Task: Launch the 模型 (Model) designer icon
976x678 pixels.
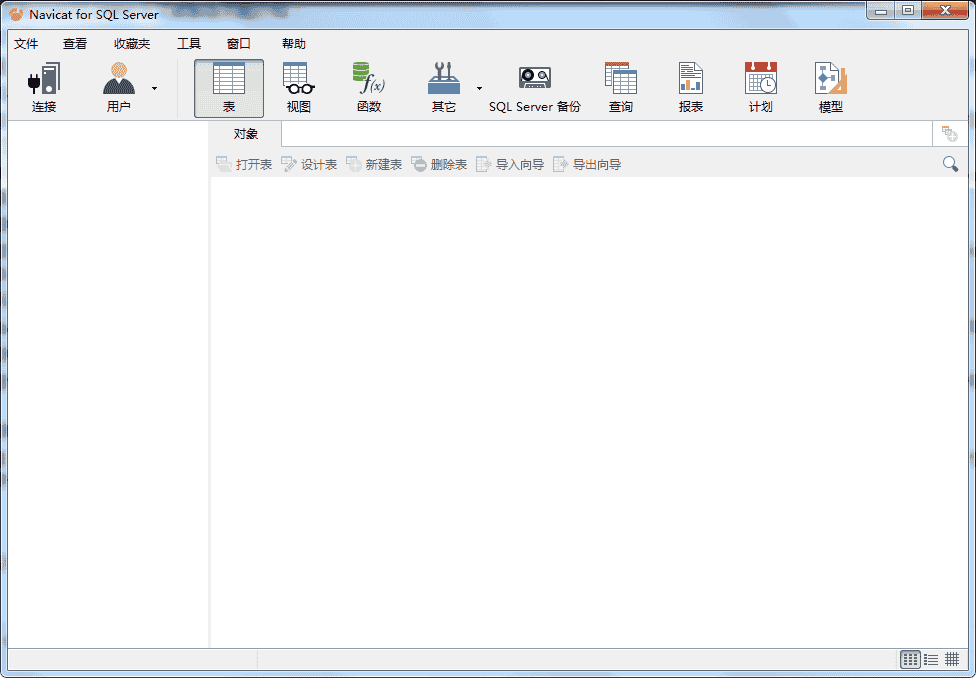Action: (830, 80)
